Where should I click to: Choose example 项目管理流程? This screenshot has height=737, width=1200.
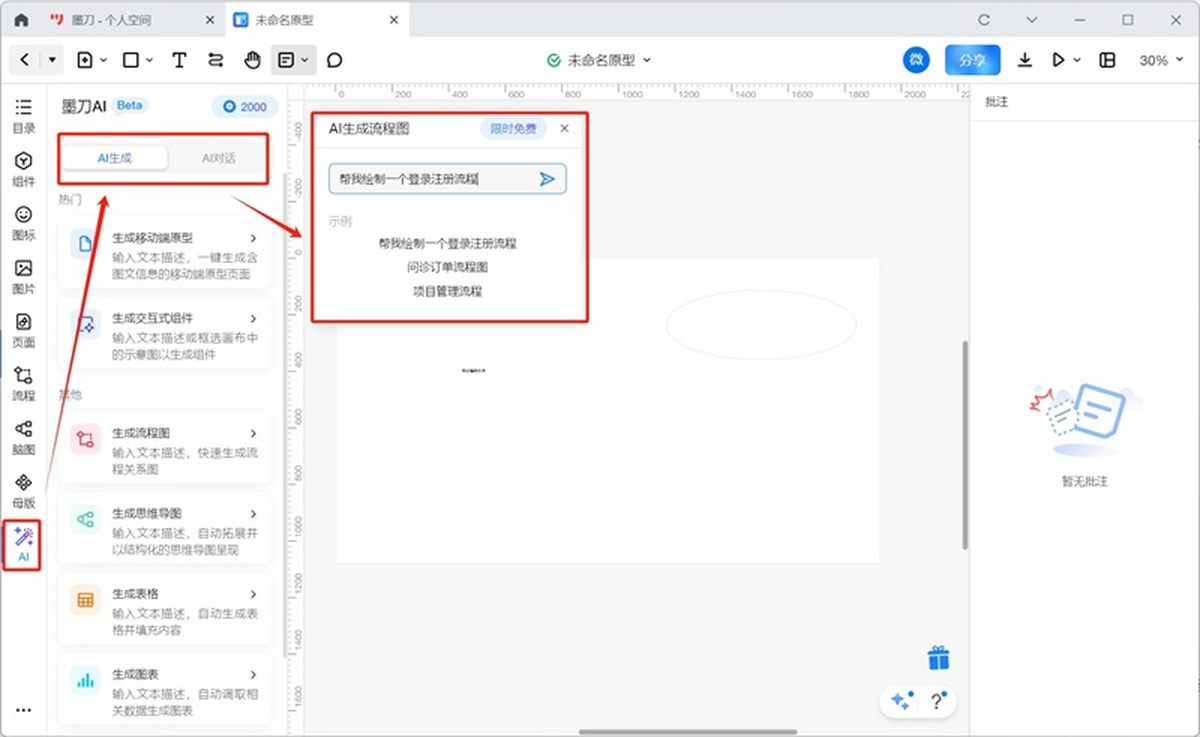[447, 291]
